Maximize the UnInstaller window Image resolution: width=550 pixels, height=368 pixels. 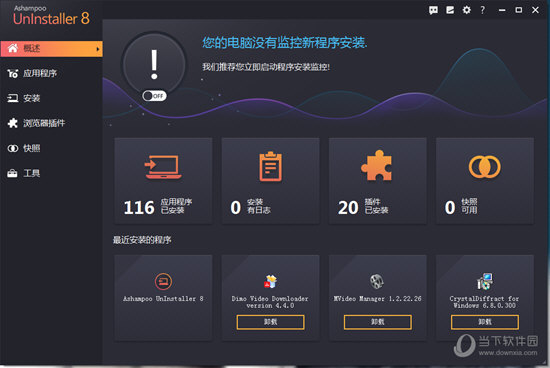[x=518, y=10]
